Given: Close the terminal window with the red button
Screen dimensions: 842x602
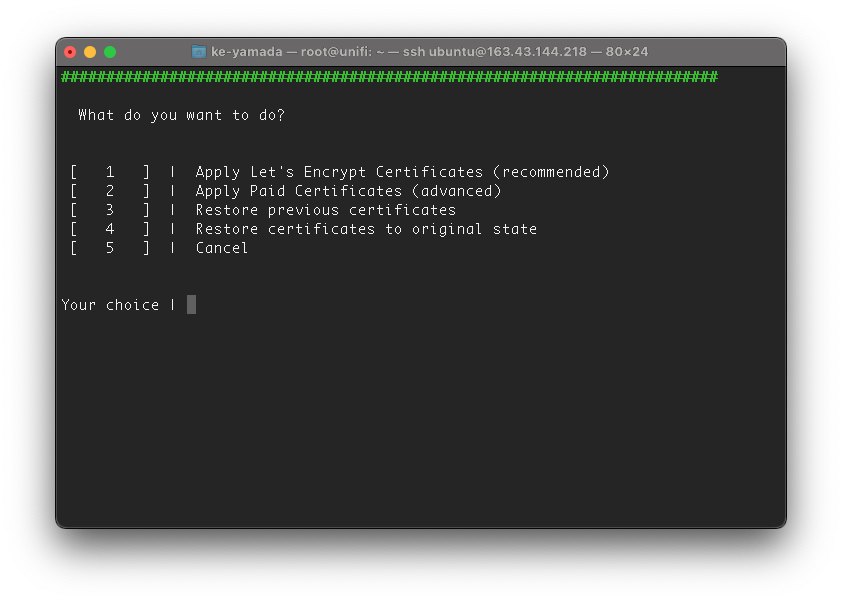Looking at the screenshot, I should click(x=70, y=52).
